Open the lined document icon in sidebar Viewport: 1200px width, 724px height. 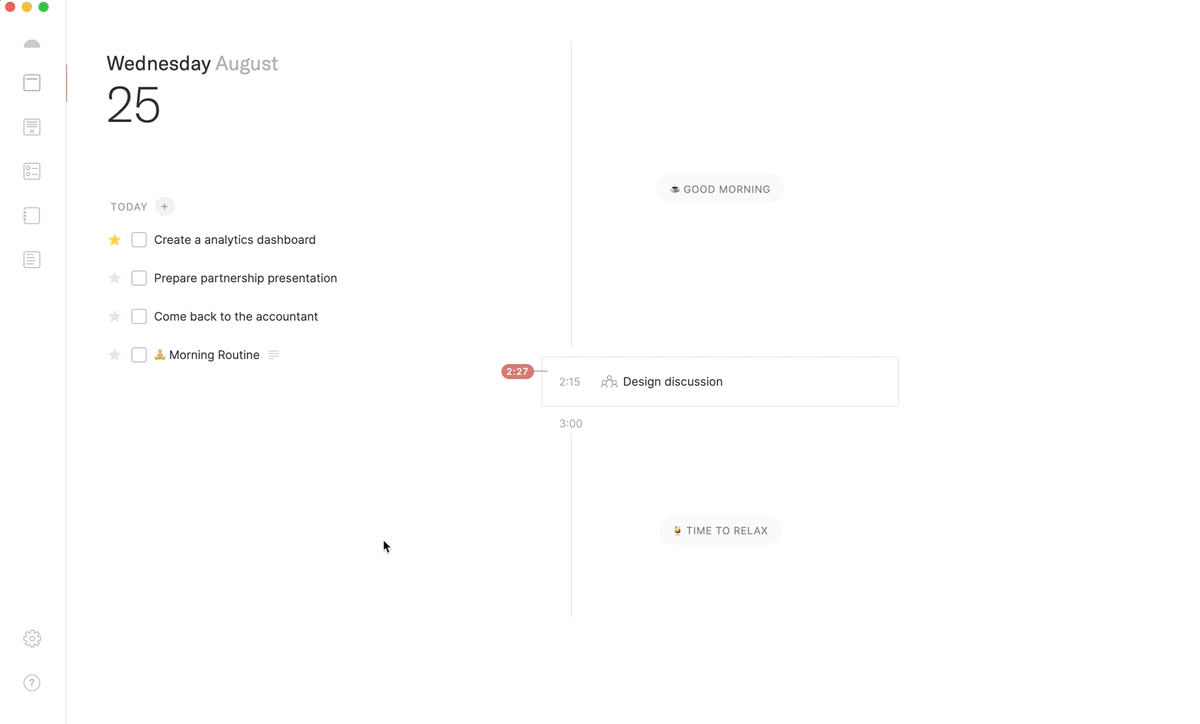coord(32,260)
